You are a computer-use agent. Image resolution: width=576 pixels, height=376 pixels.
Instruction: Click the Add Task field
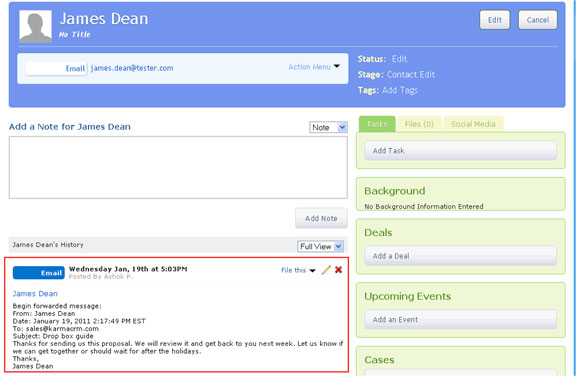pyautogui.click(x=460, y=151)
